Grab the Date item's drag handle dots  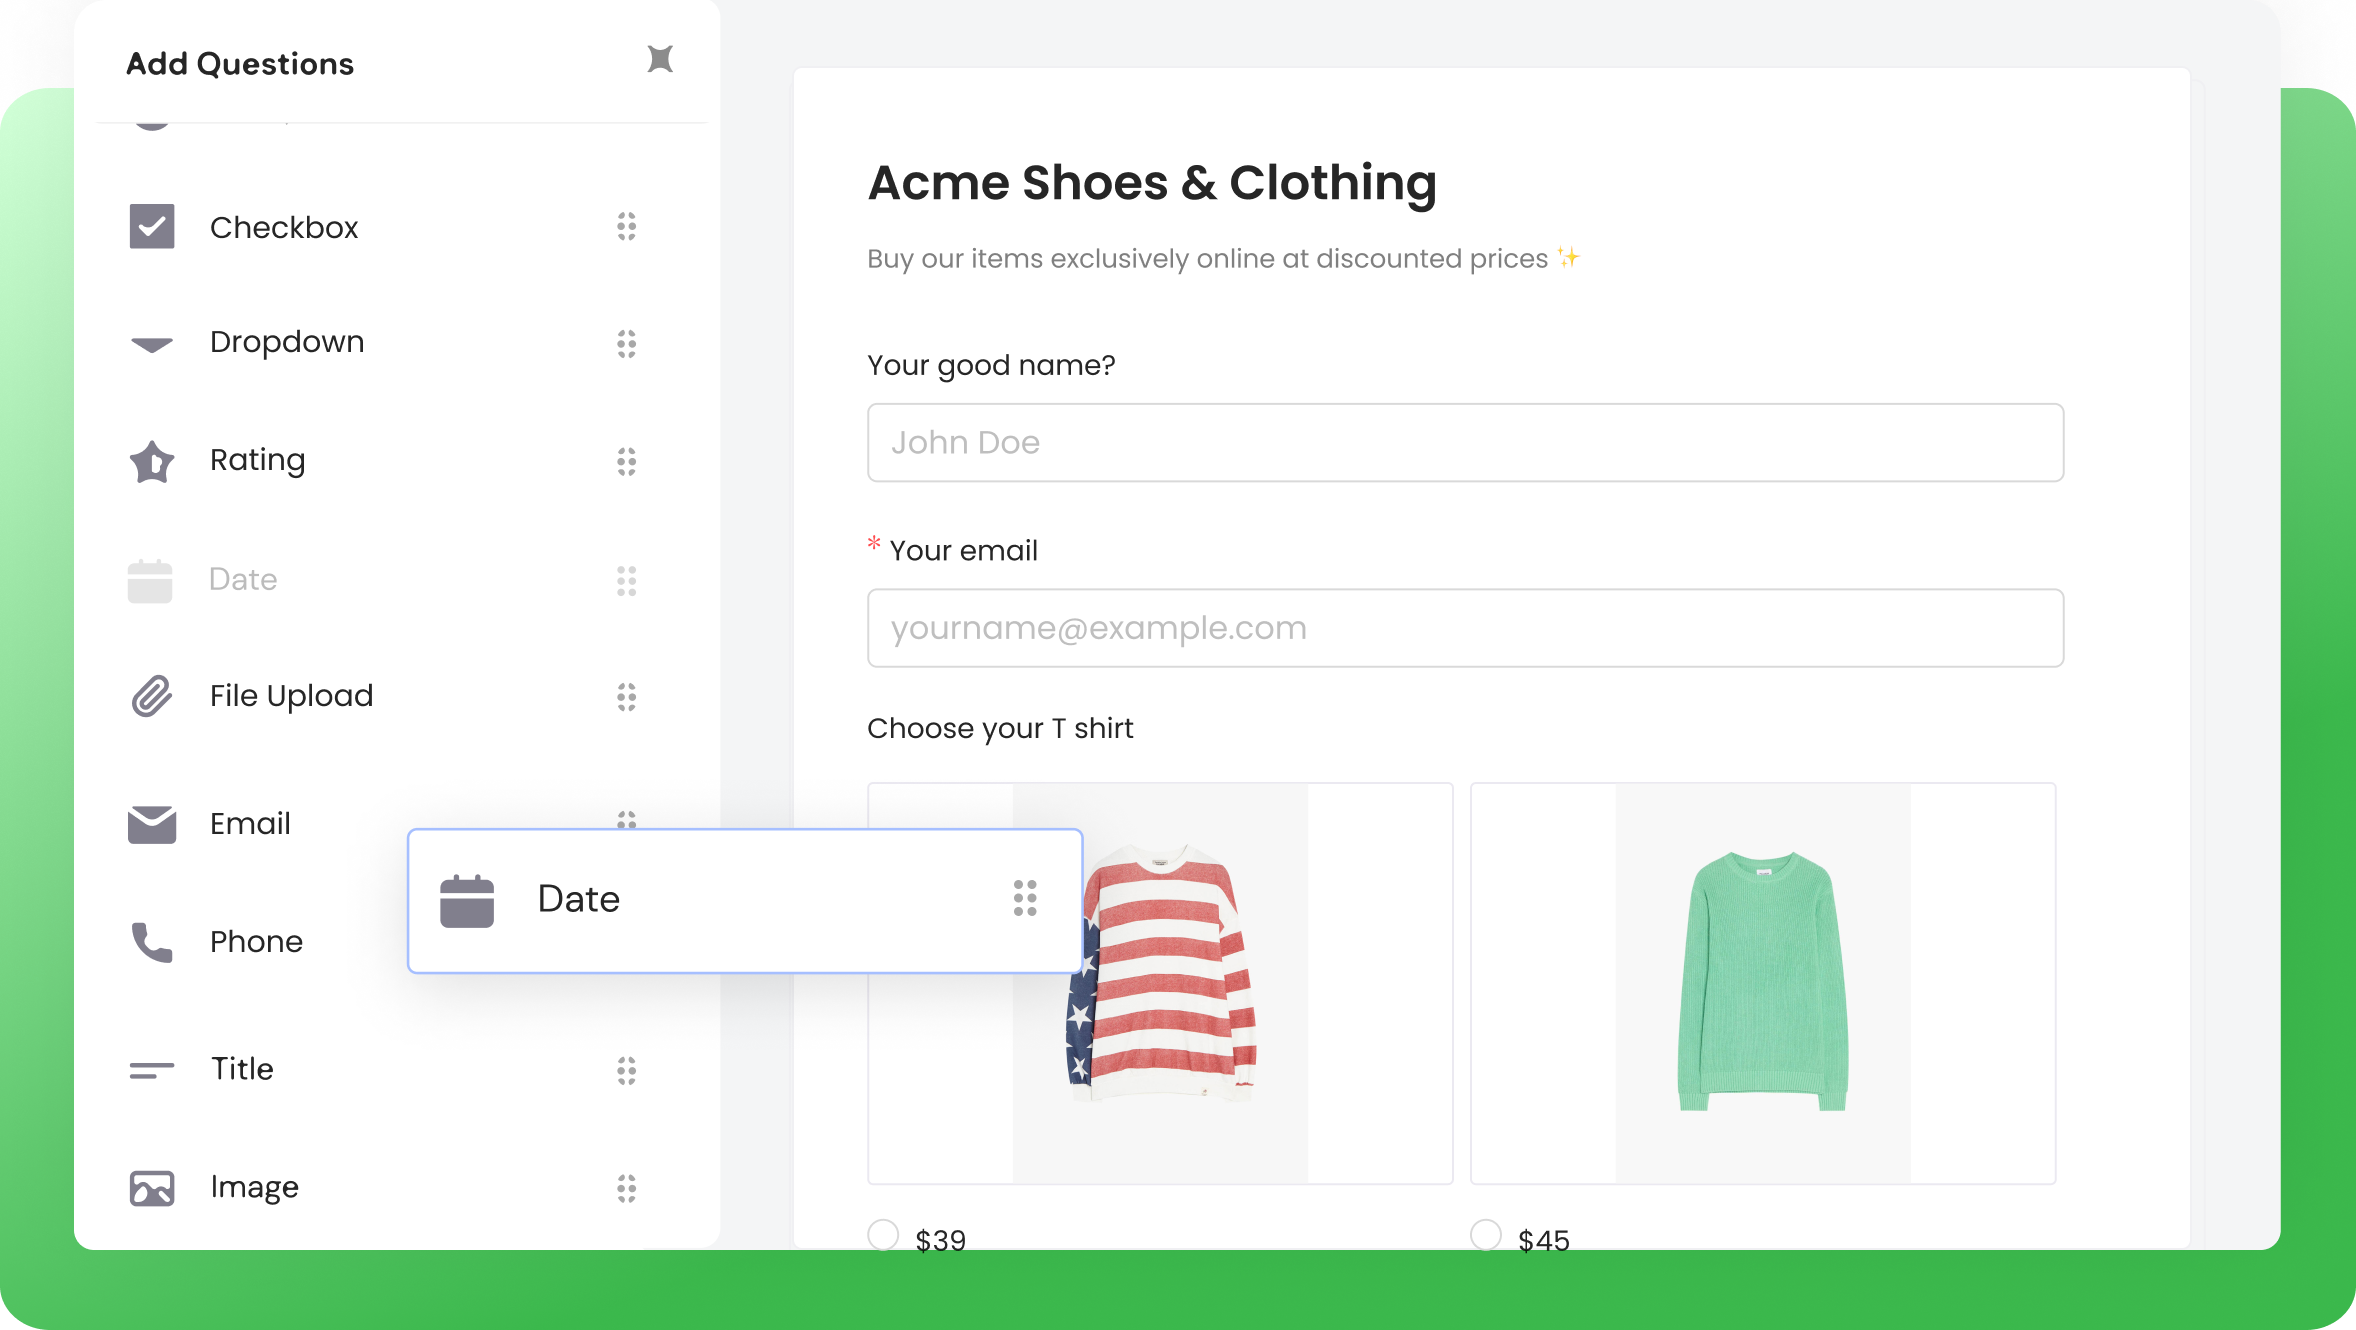click(x=1024, y=900)
